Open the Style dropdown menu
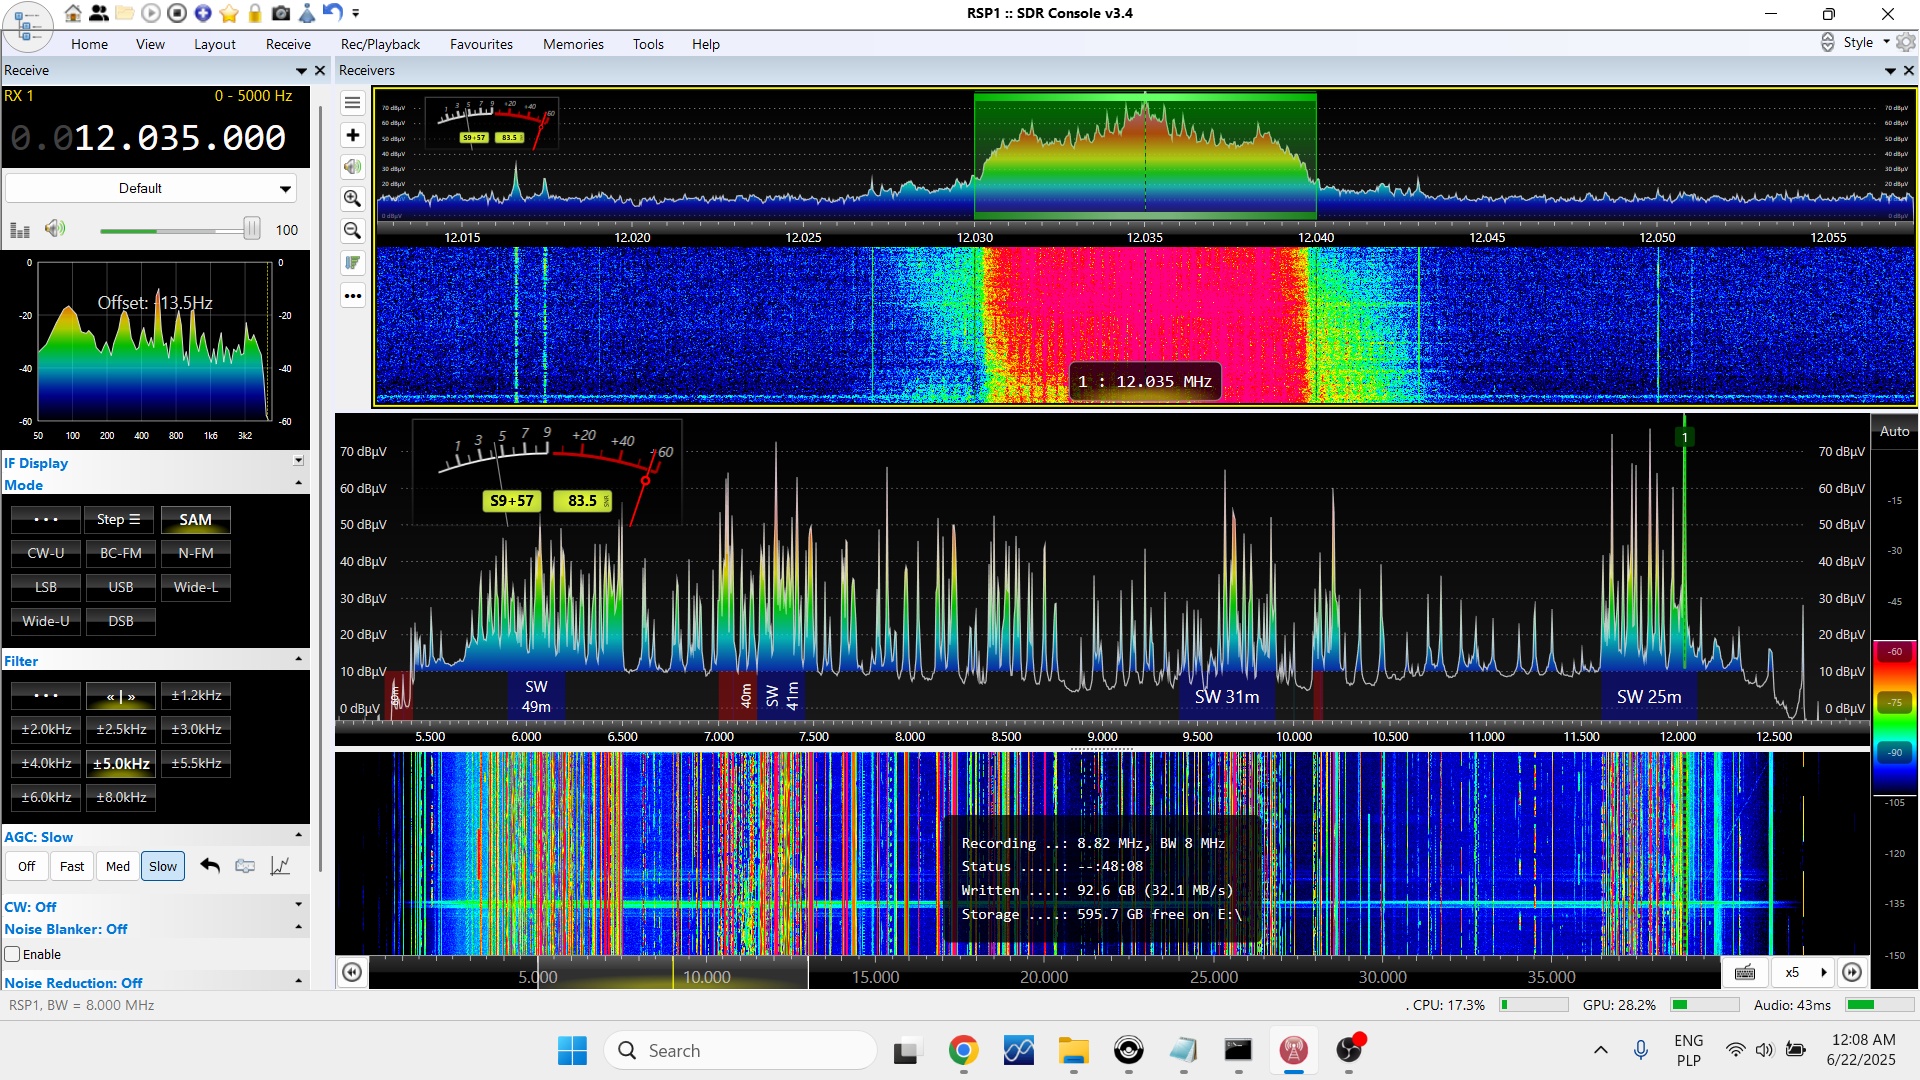Screen dimensions: 1920x1080 [x=1866, y=42]
